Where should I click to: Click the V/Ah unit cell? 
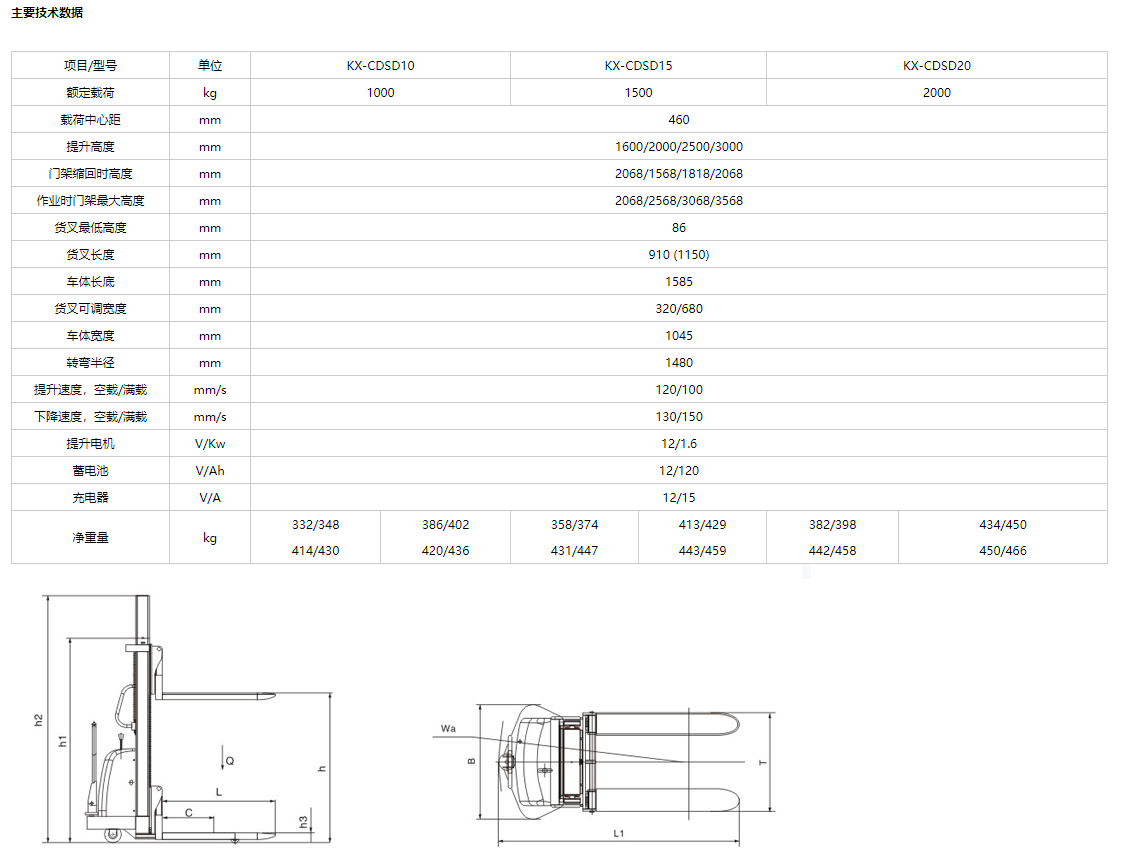point(210,471)
